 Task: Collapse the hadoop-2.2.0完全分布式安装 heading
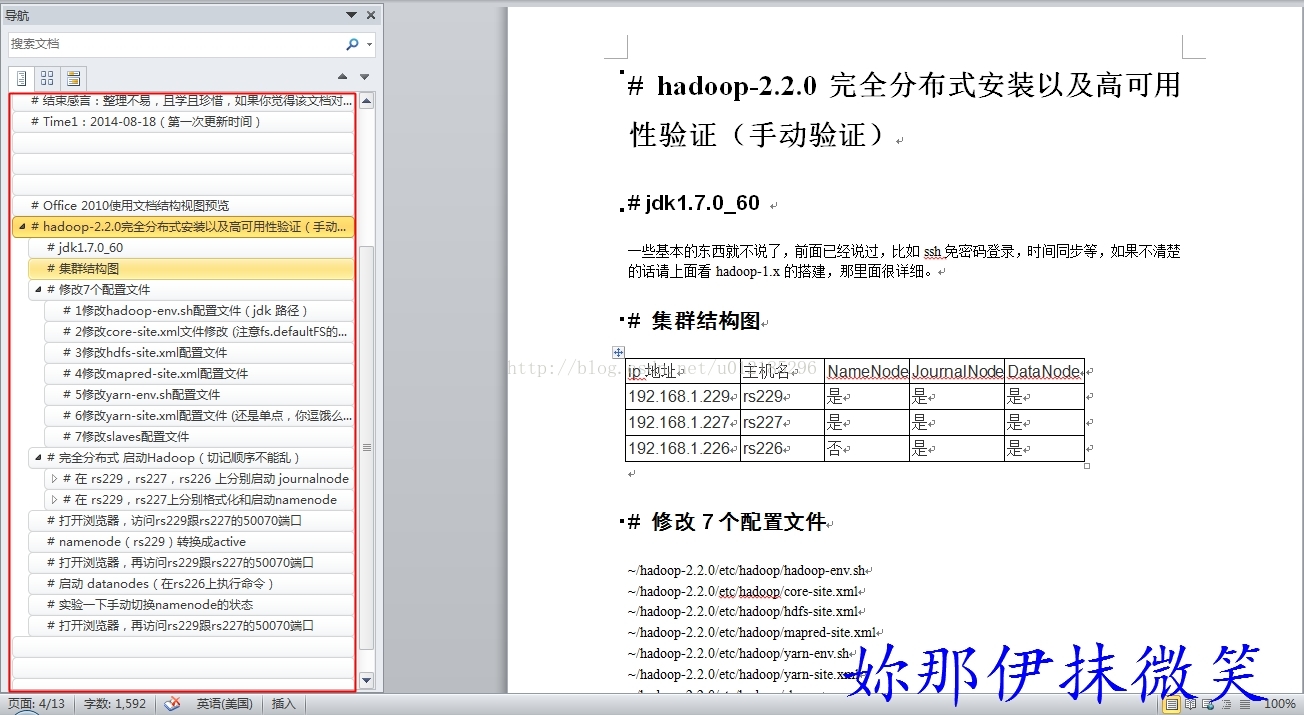click(22, 227)
